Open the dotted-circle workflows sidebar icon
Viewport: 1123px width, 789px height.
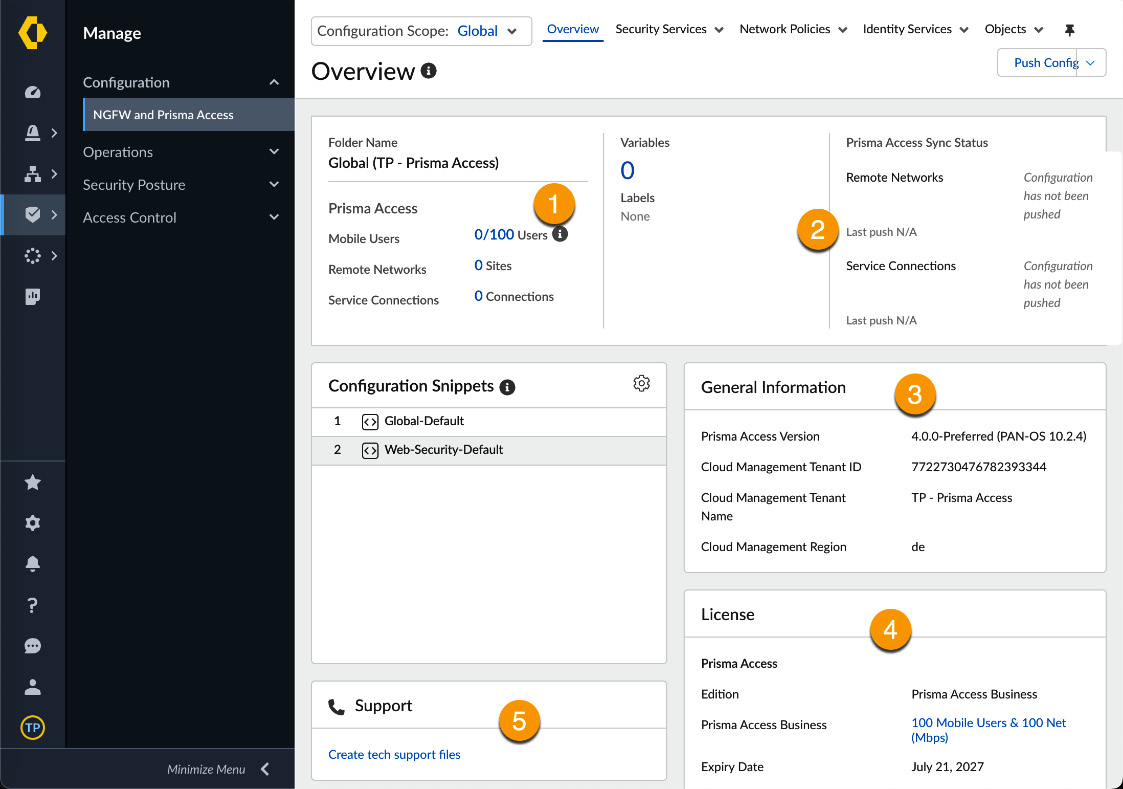(32, 256)
